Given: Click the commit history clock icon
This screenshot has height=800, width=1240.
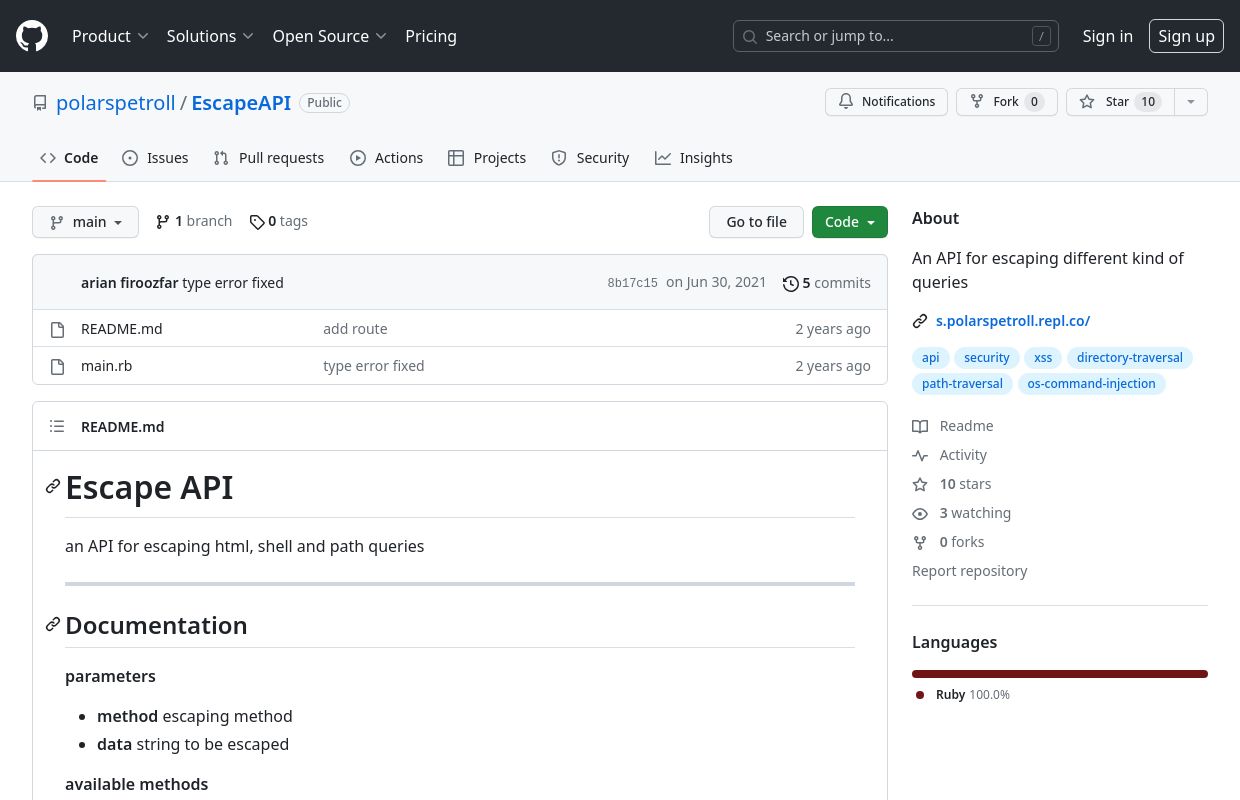Looking at the screenshot, I should point(790,283).
